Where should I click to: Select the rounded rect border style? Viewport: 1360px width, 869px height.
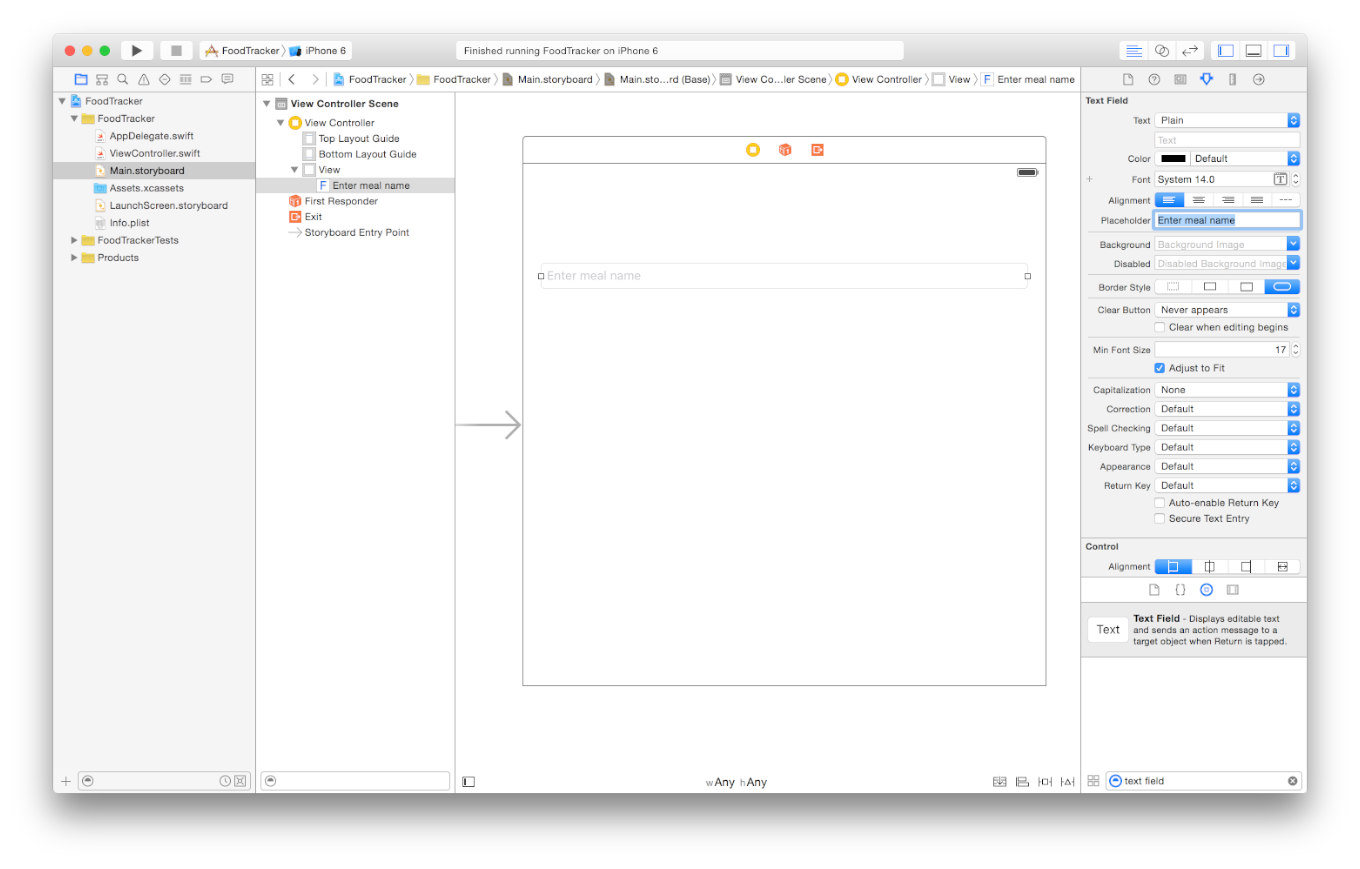(x=1282, y=287)
